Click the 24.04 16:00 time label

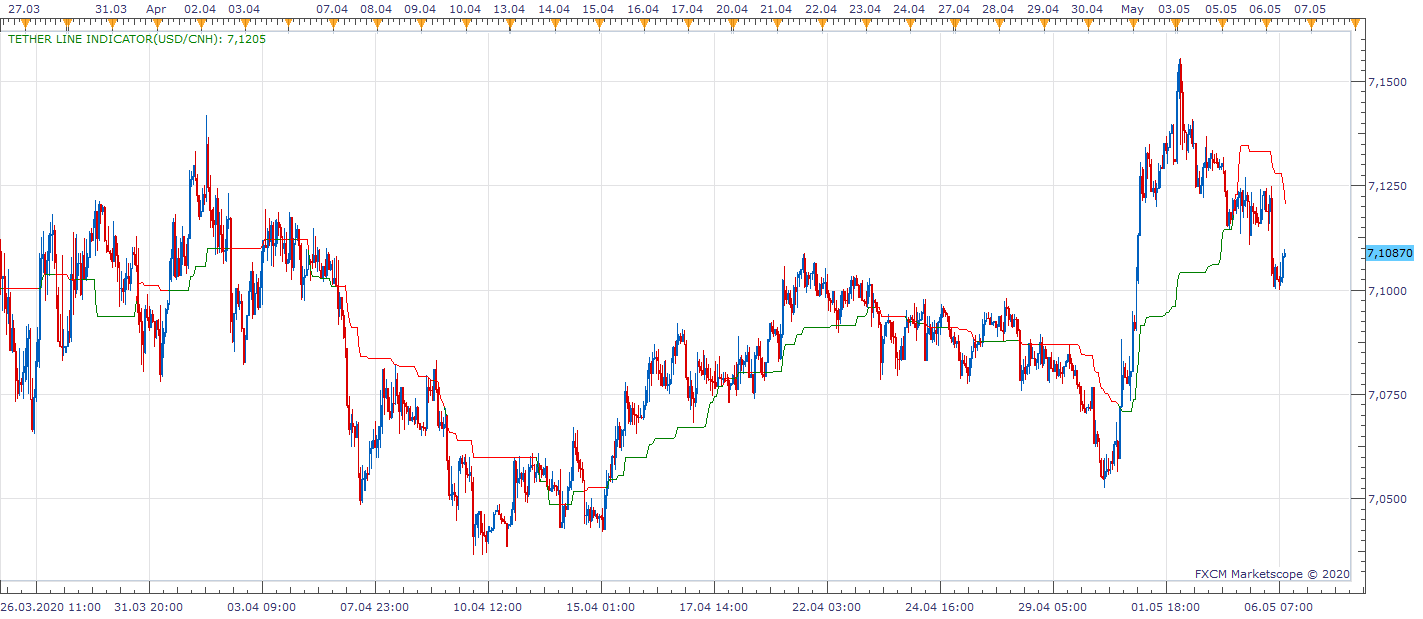tap(940, 606)
